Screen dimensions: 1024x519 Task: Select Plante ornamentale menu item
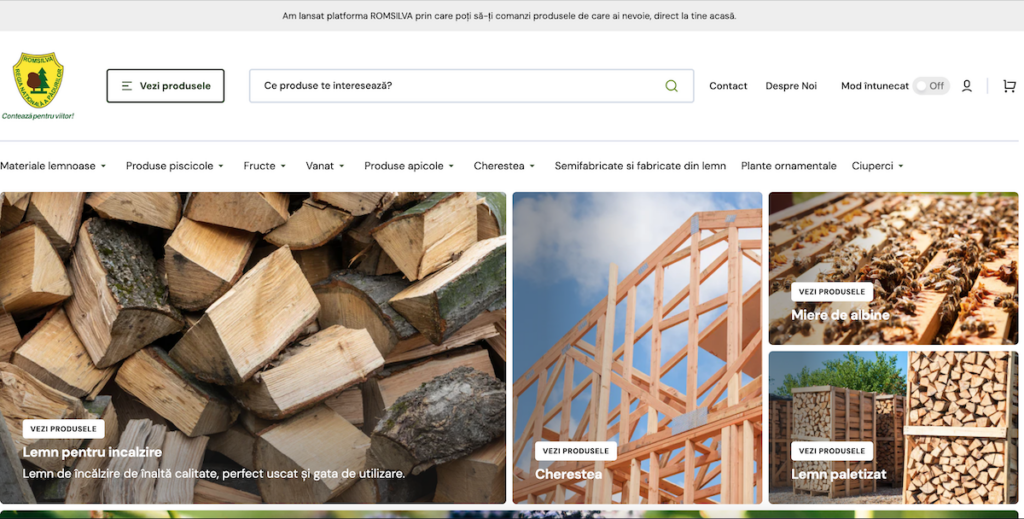click(x=788, y=166)
